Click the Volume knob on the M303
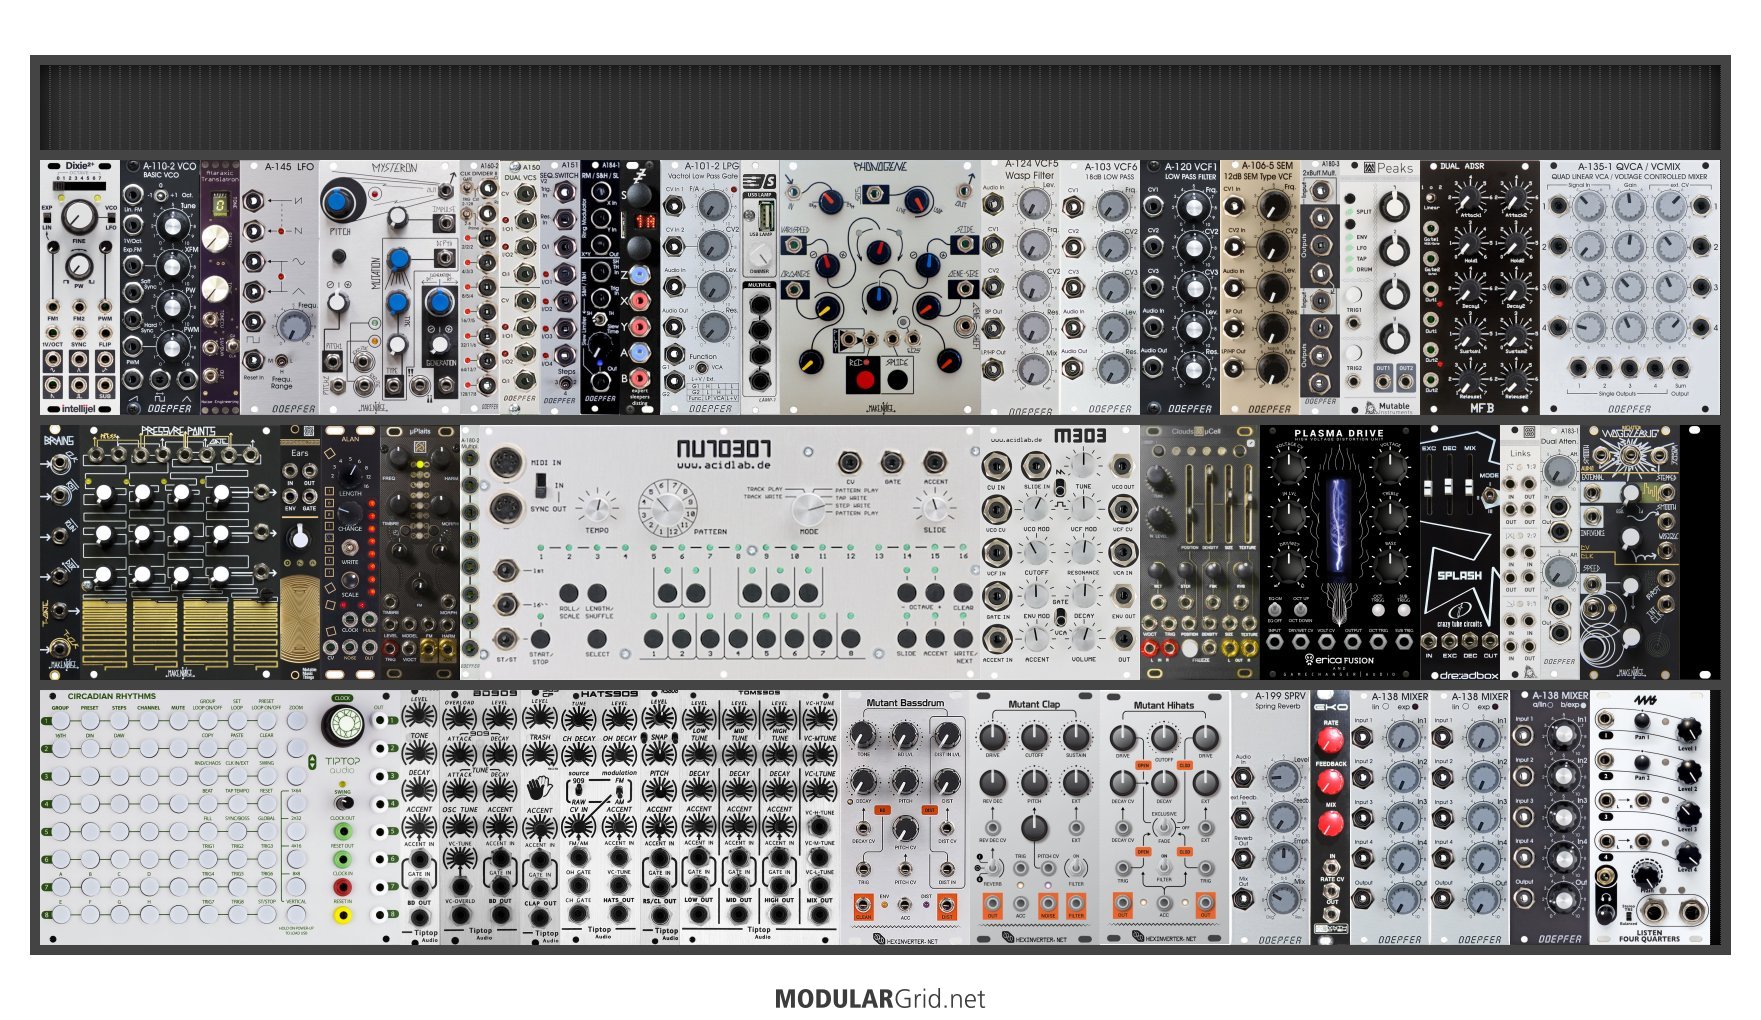 pos(1083,637)
